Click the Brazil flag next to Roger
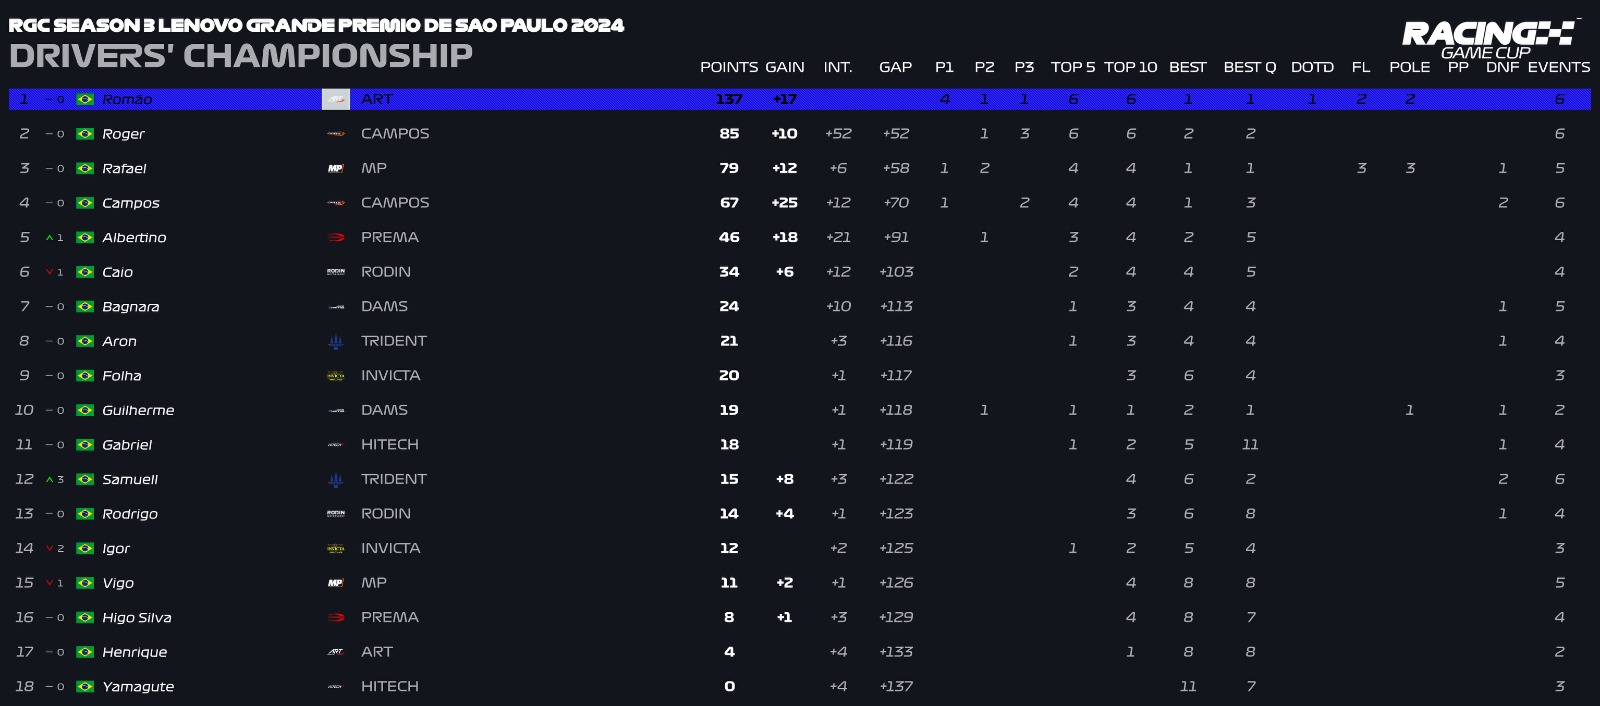Image resolution: width=1600 pixels, height=706 pixels. tap(85, 134)
